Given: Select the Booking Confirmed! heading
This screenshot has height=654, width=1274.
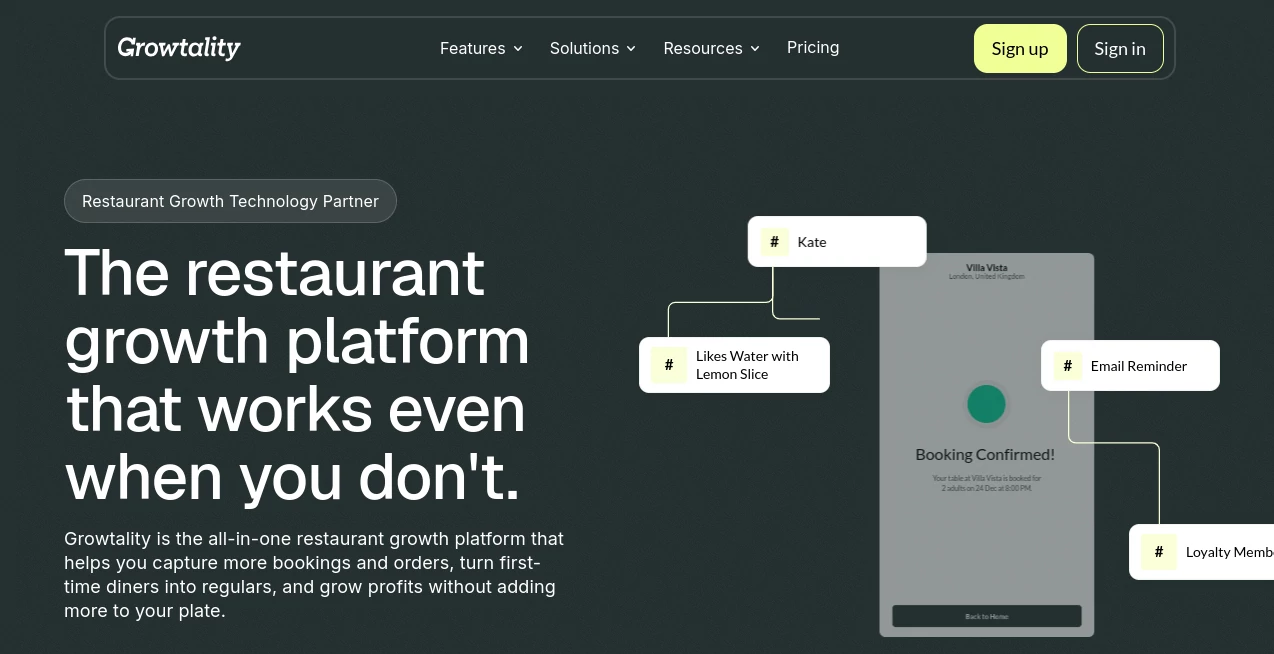Looking at the screenshot, I should [985, 454].
